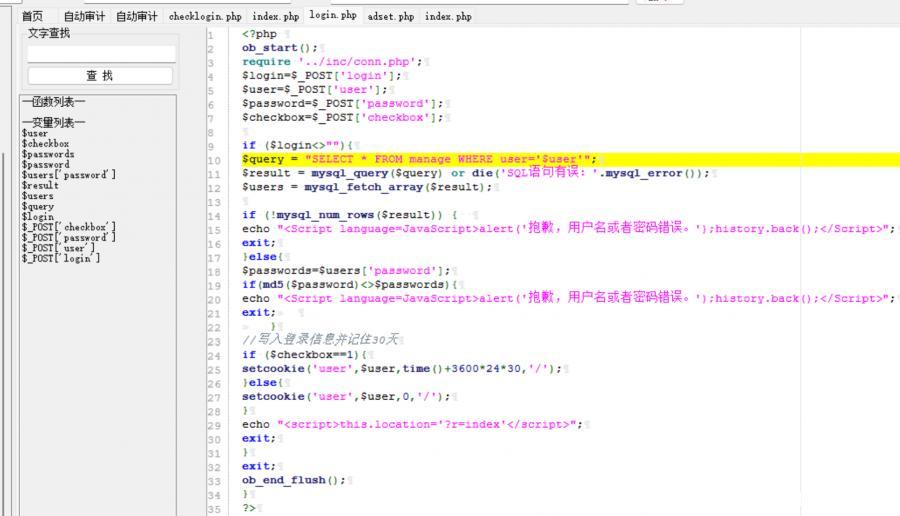
Task: Click the md5($password) comparison line
Action: click(350, 285)
